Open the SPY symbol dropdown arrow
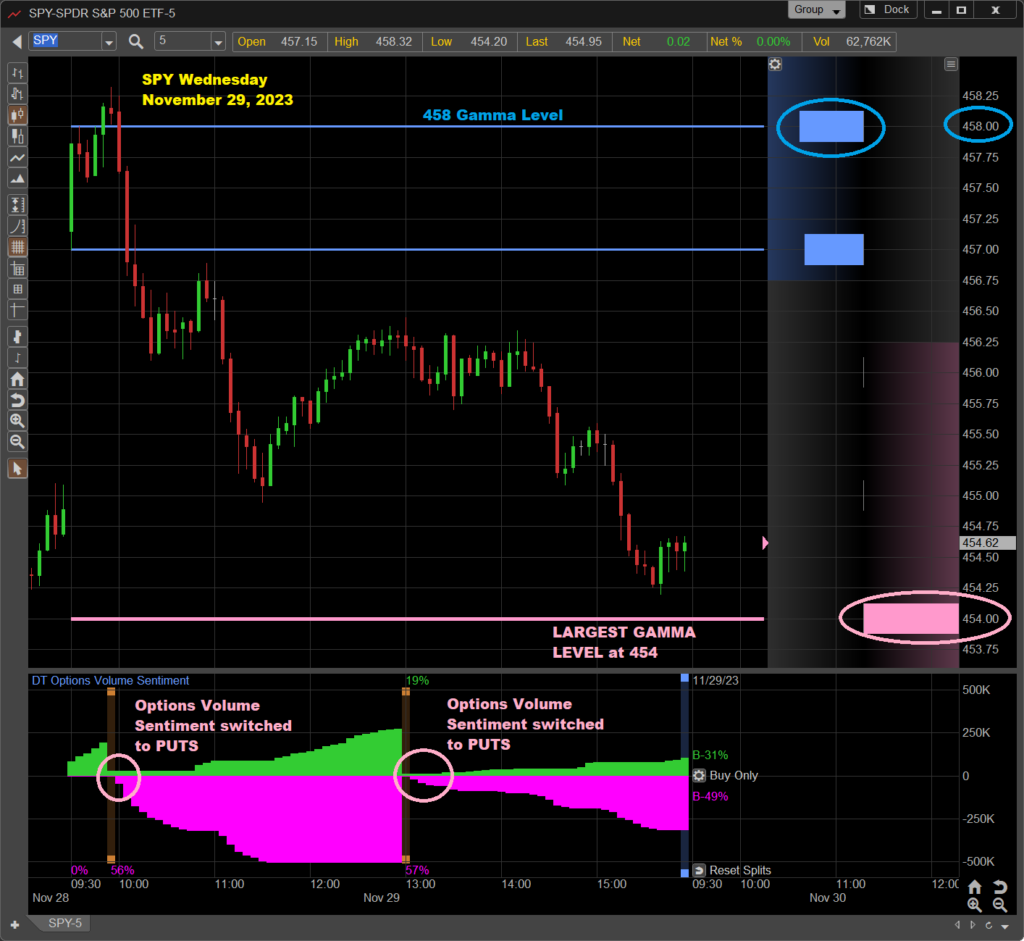 108,42
